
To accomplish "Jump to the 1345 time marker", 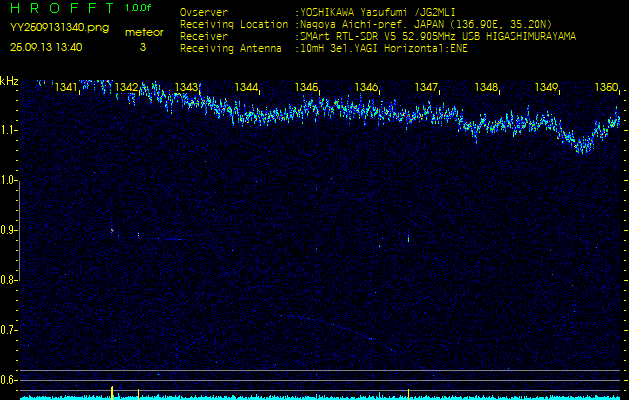I will [306, 88].
